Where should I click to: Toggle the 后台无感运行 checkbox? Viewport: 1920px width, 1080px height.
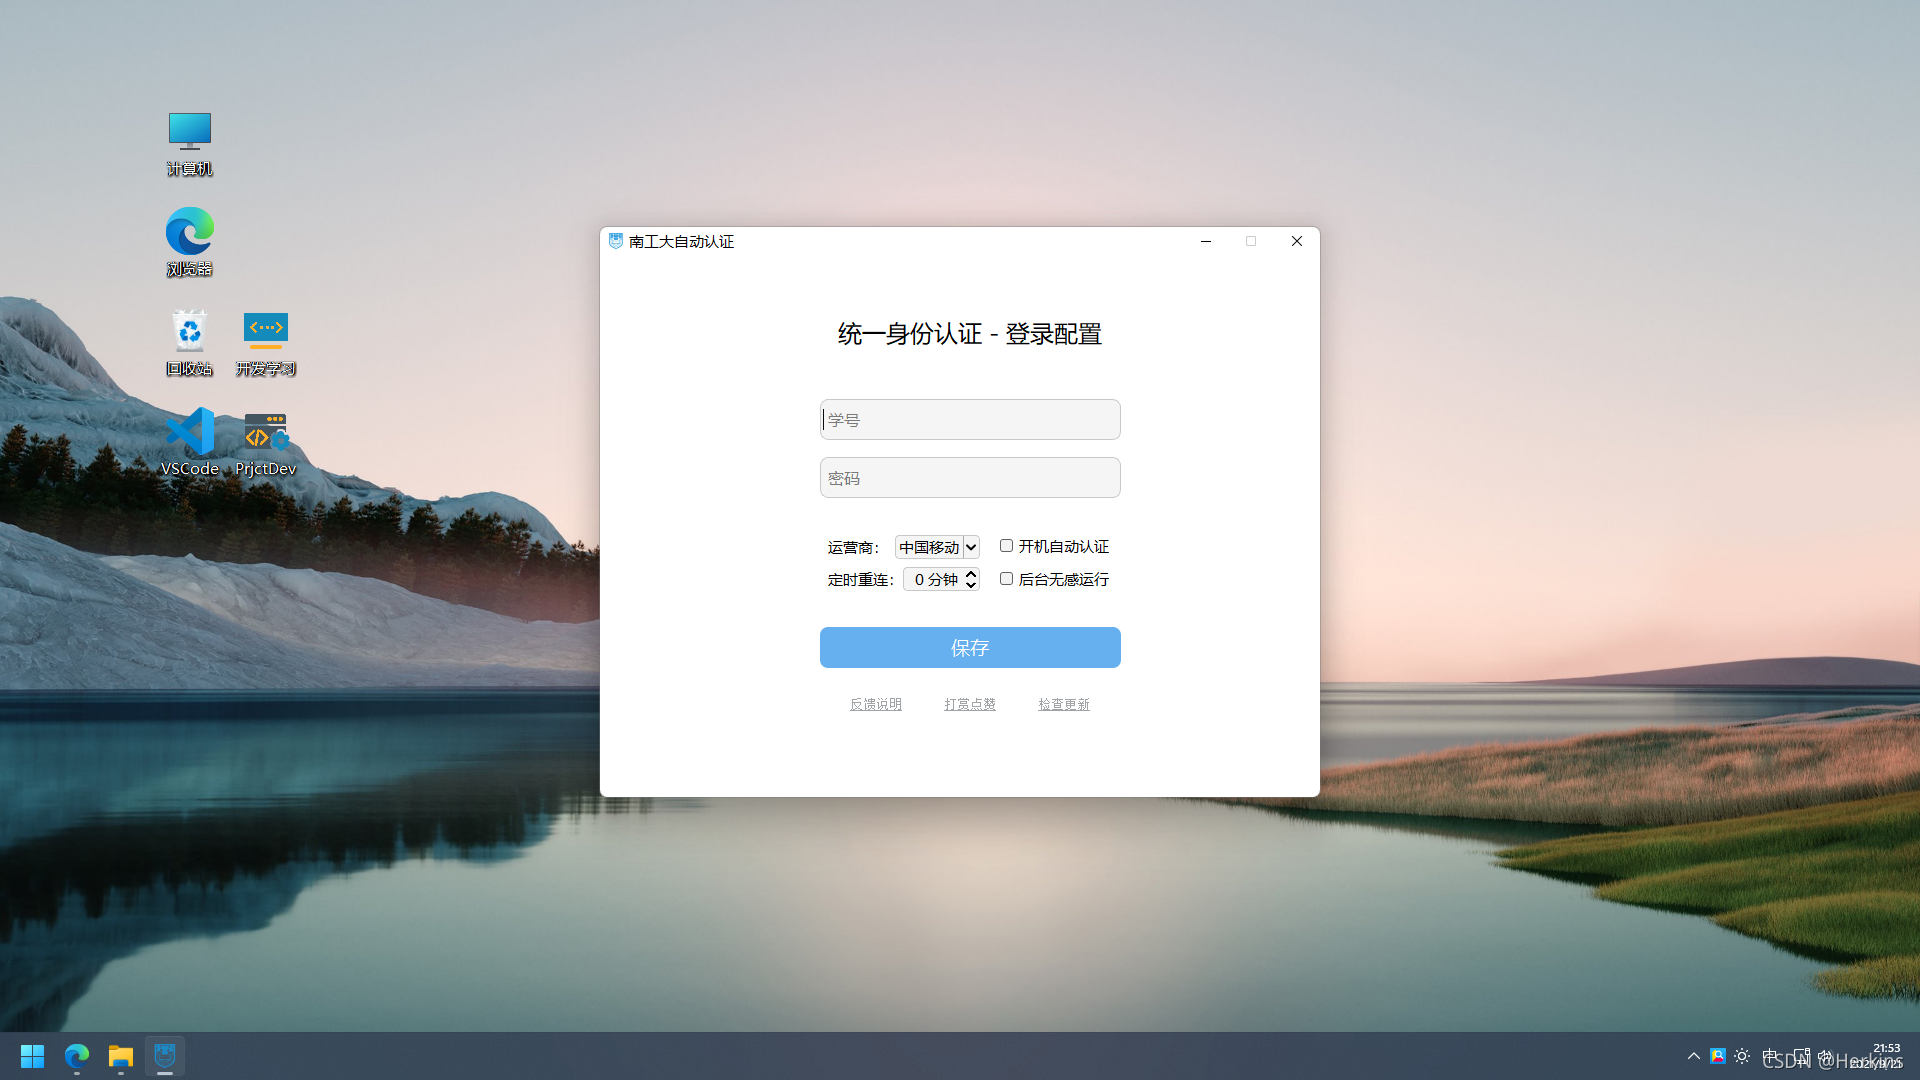(x=1006, y=579)
